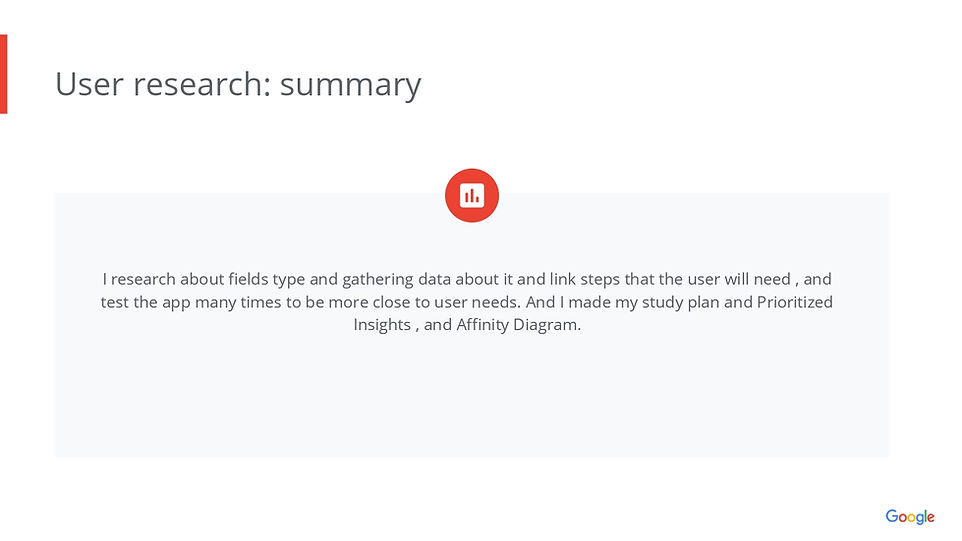Click the "User research: summary" title
Screen dimensions: 962x541
tap(238, 84)
